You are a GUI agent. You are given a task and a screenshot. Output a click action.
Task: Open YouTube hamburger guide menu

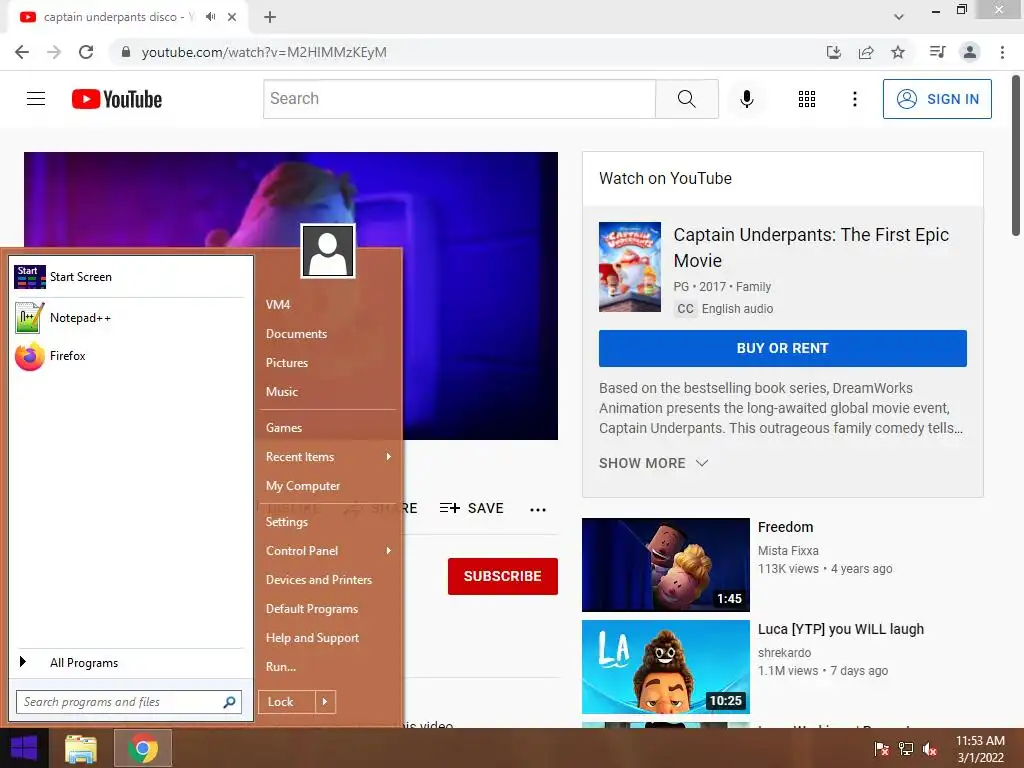coord(36,99)
